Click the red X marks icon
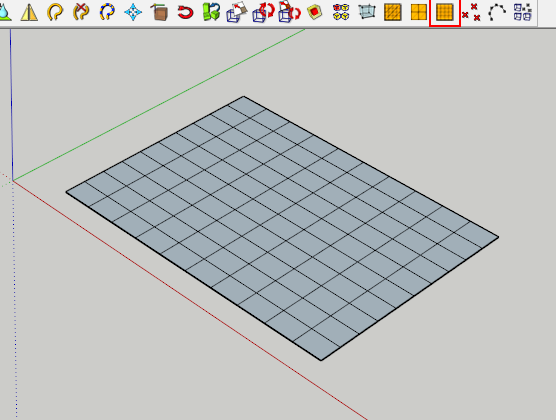The width and height of the screenshot is (556, 420). (471, 12)
